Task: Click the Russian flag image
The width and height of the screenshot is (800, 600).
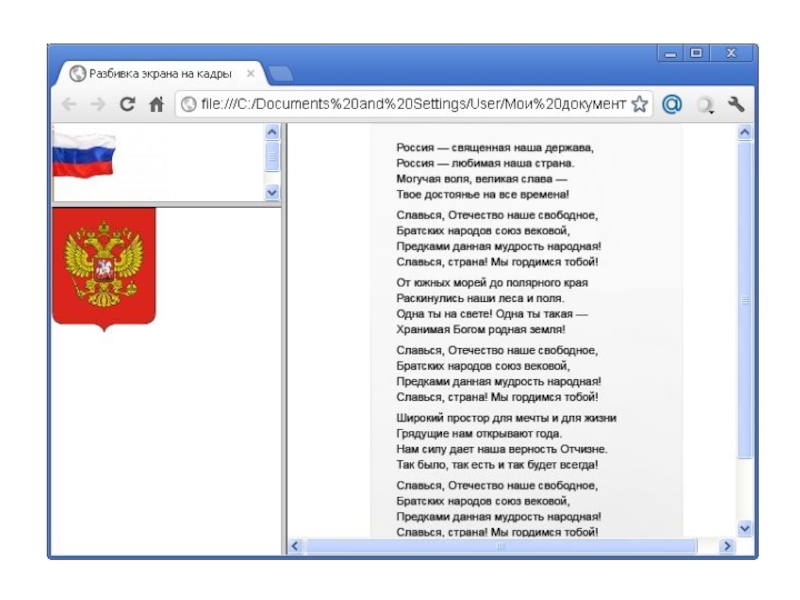Action: [x=84, y=155]
